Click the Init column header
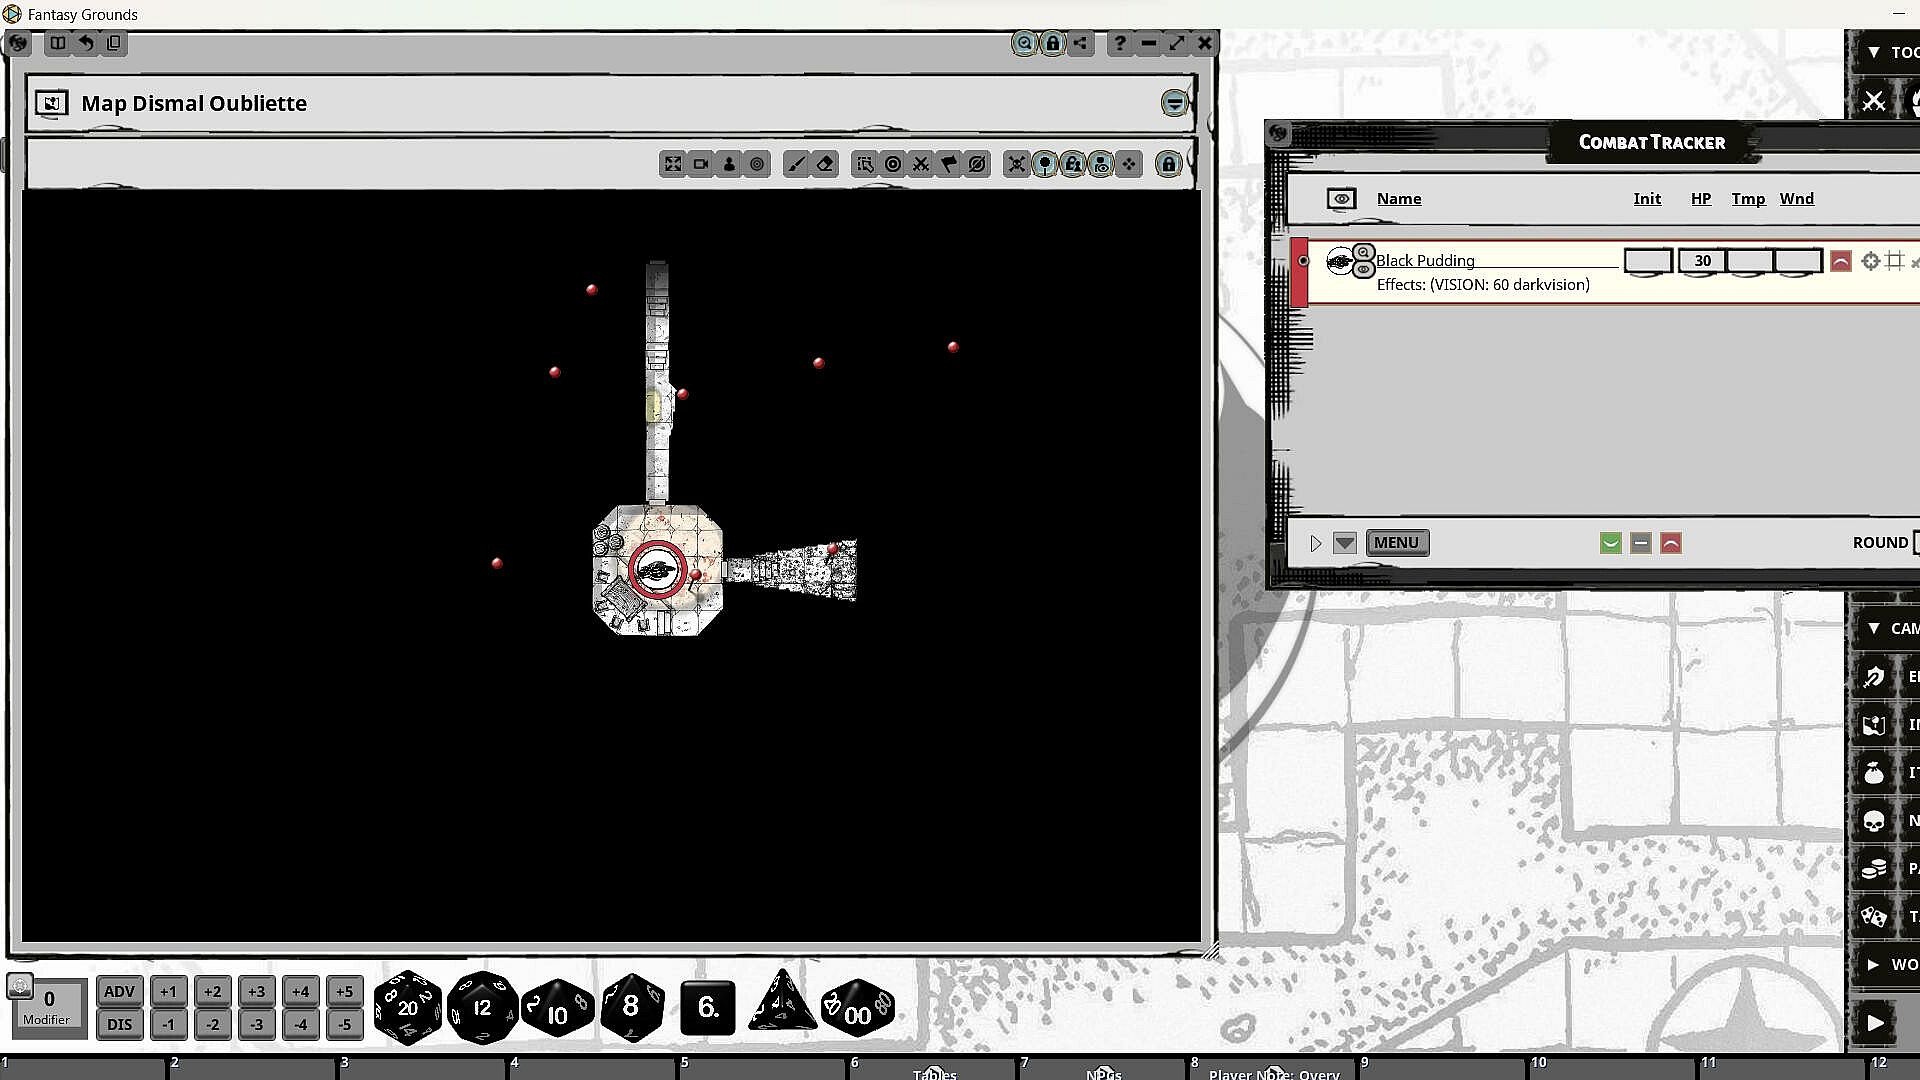 (x=1646, y=199)
